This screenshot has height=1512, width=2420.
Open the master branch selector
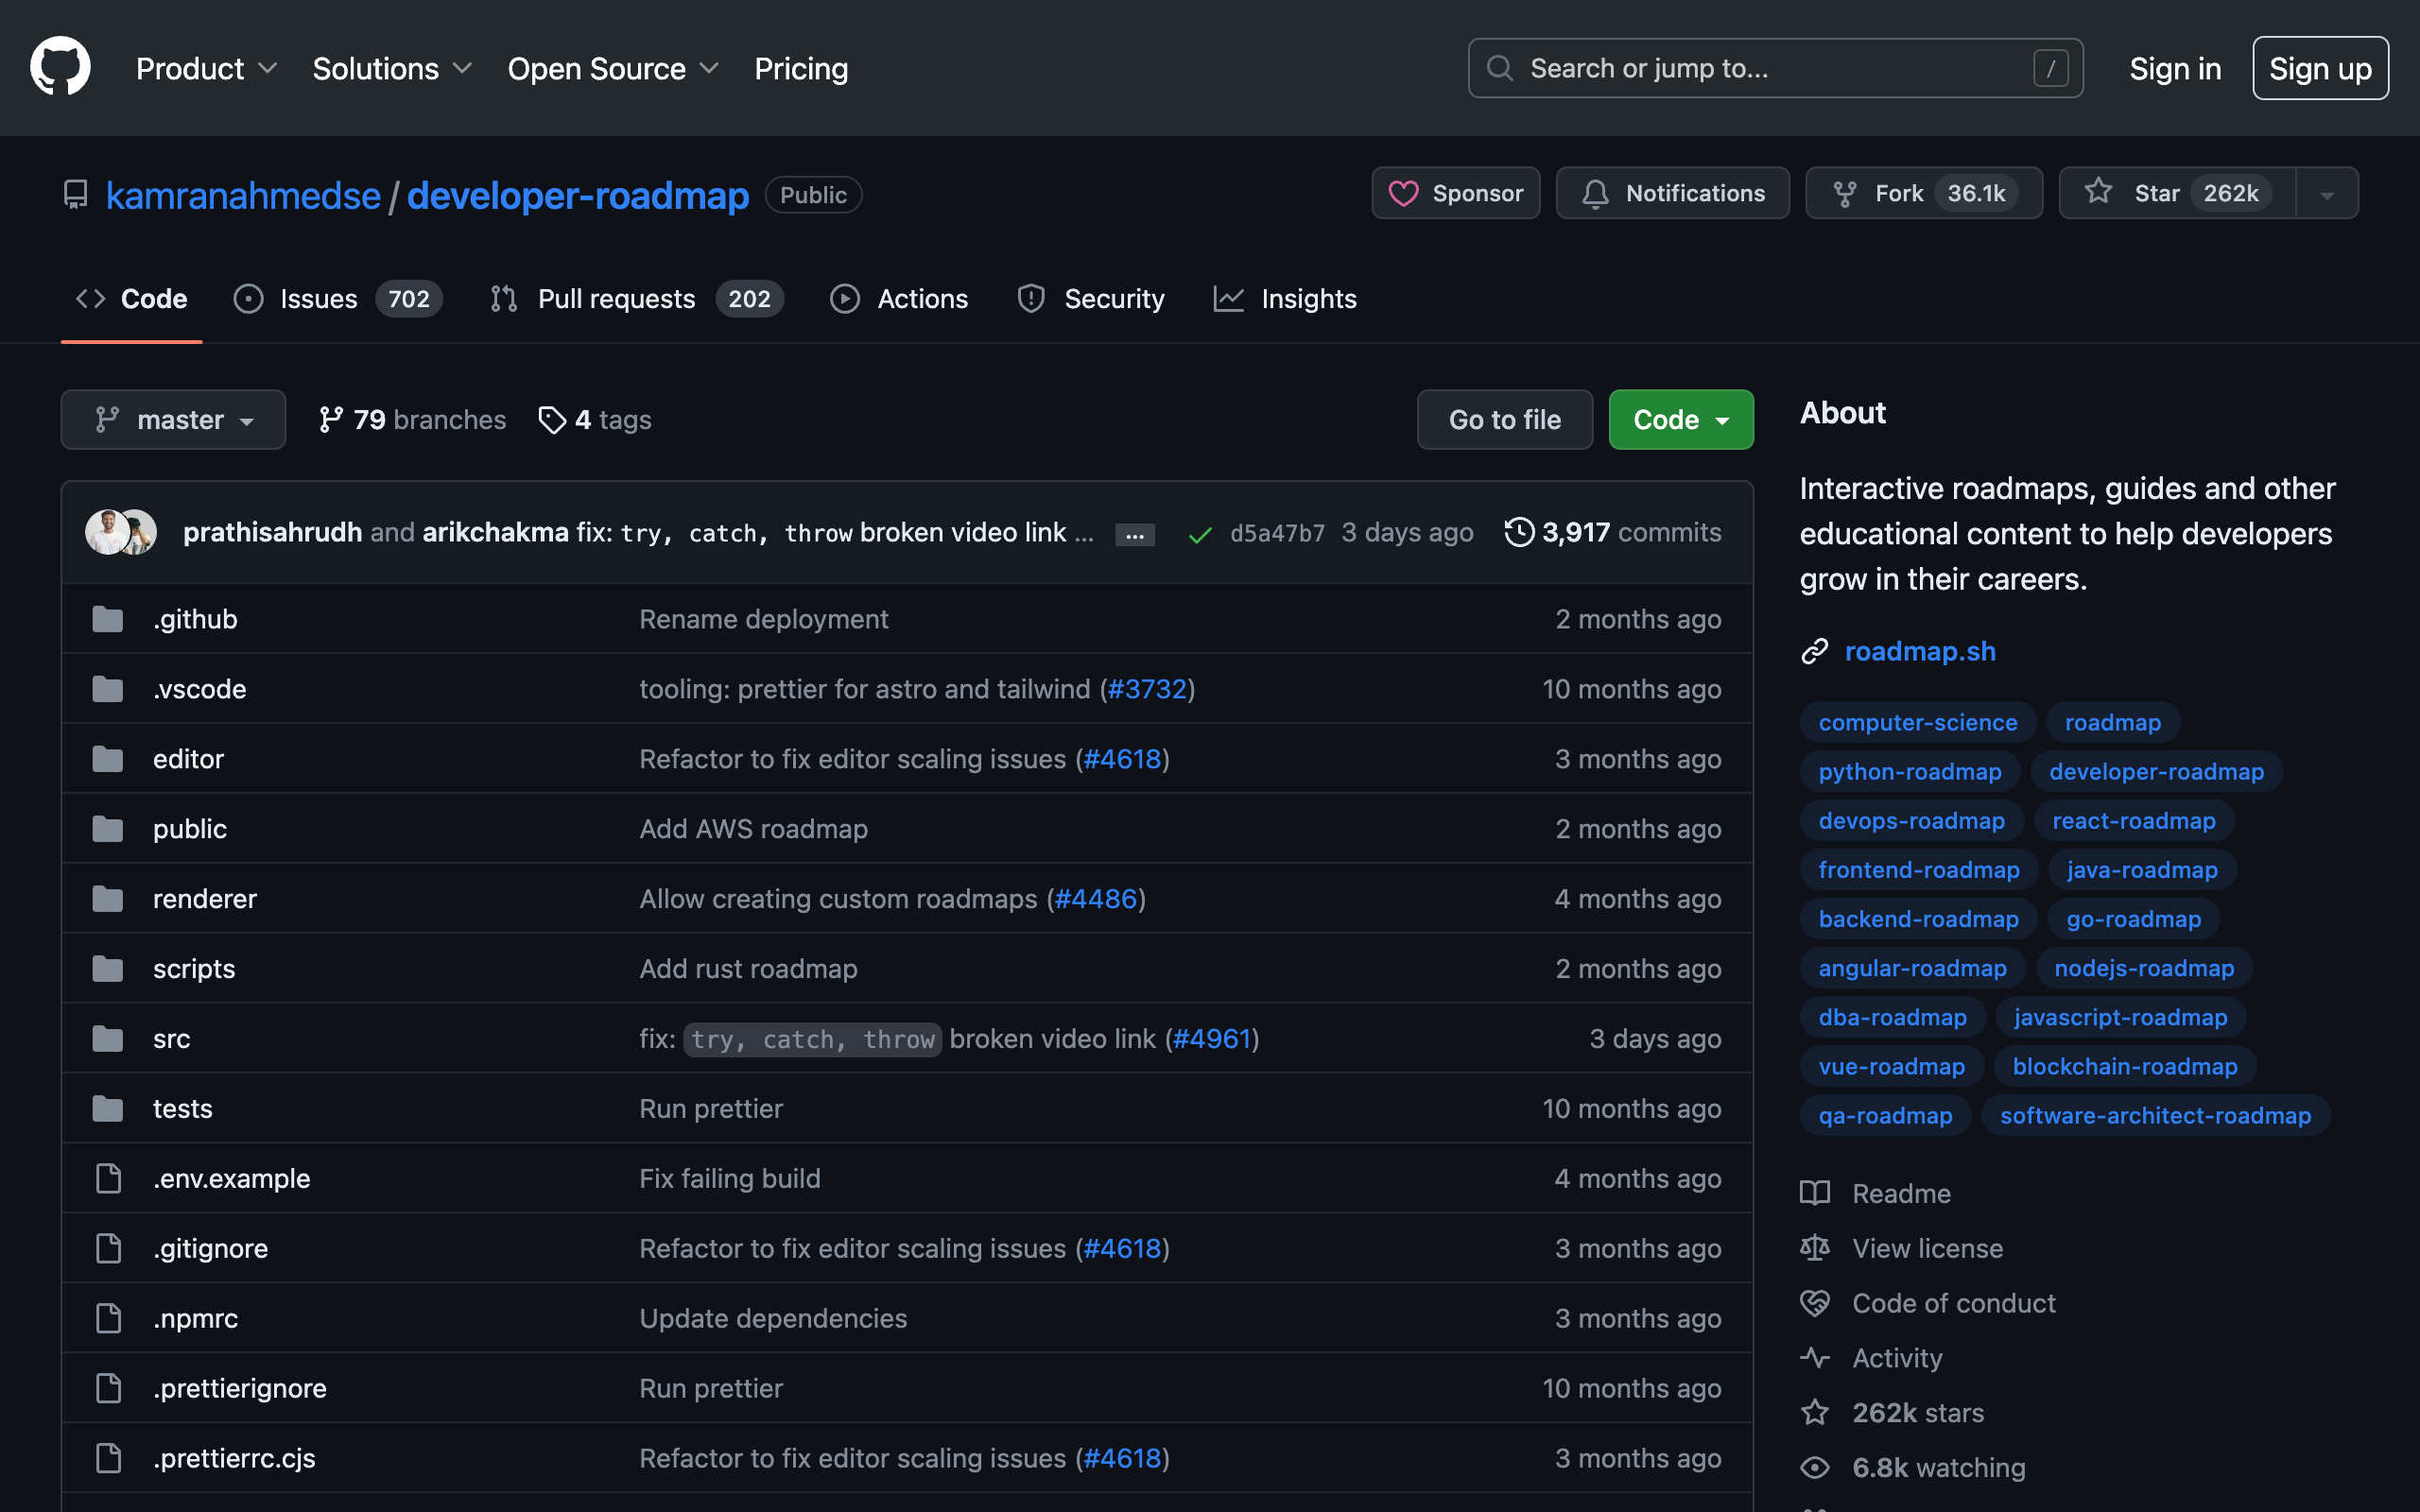click(x=173, y=420)
